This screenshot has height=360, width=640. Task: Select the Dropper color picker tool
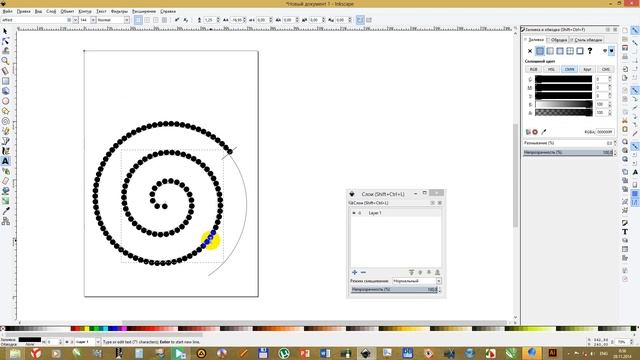tap(5, 211)
